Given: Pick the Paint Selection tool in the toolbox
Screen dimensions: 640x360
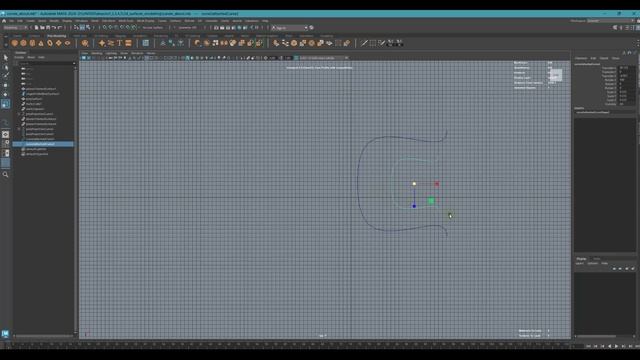Looking at the screenshot, I should pos(5,76).
